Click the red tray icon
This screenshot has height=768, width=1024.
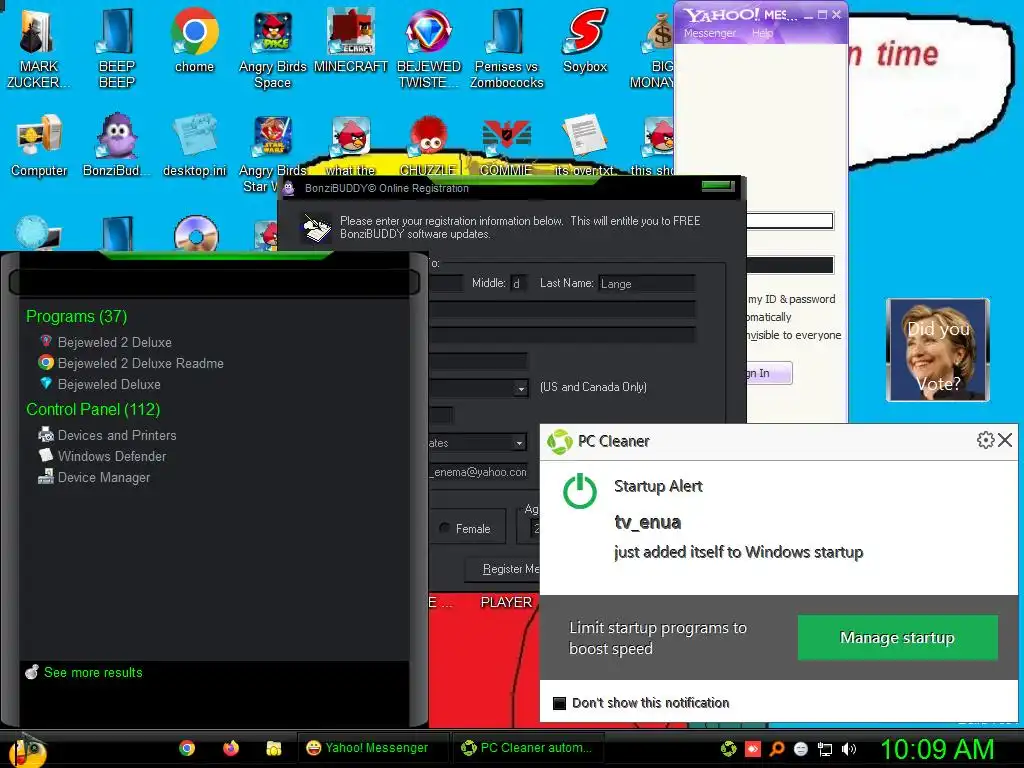coord(753,749)
